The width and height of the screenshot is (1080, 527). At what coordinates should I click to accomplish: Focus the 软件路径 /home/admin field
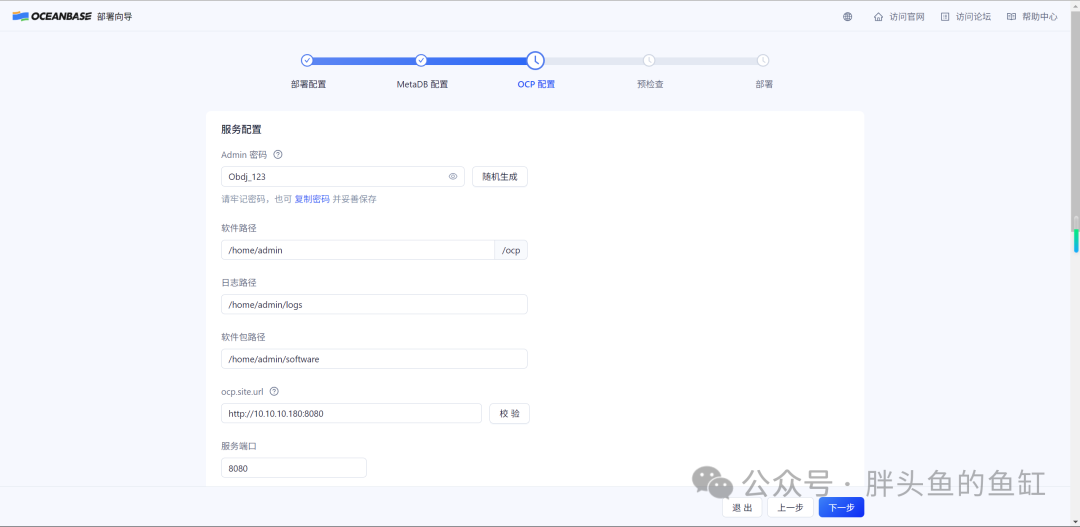[357, 250]
